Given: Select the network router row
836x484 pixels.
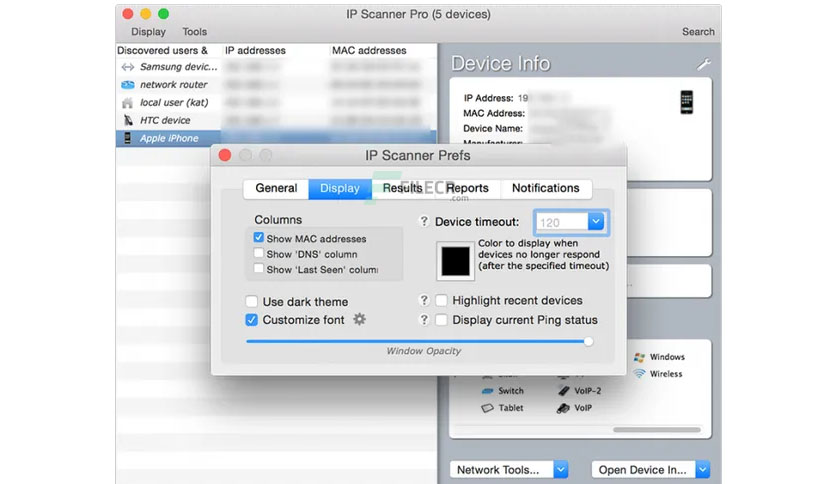Looking at the screenshot, I should point(276,85).
